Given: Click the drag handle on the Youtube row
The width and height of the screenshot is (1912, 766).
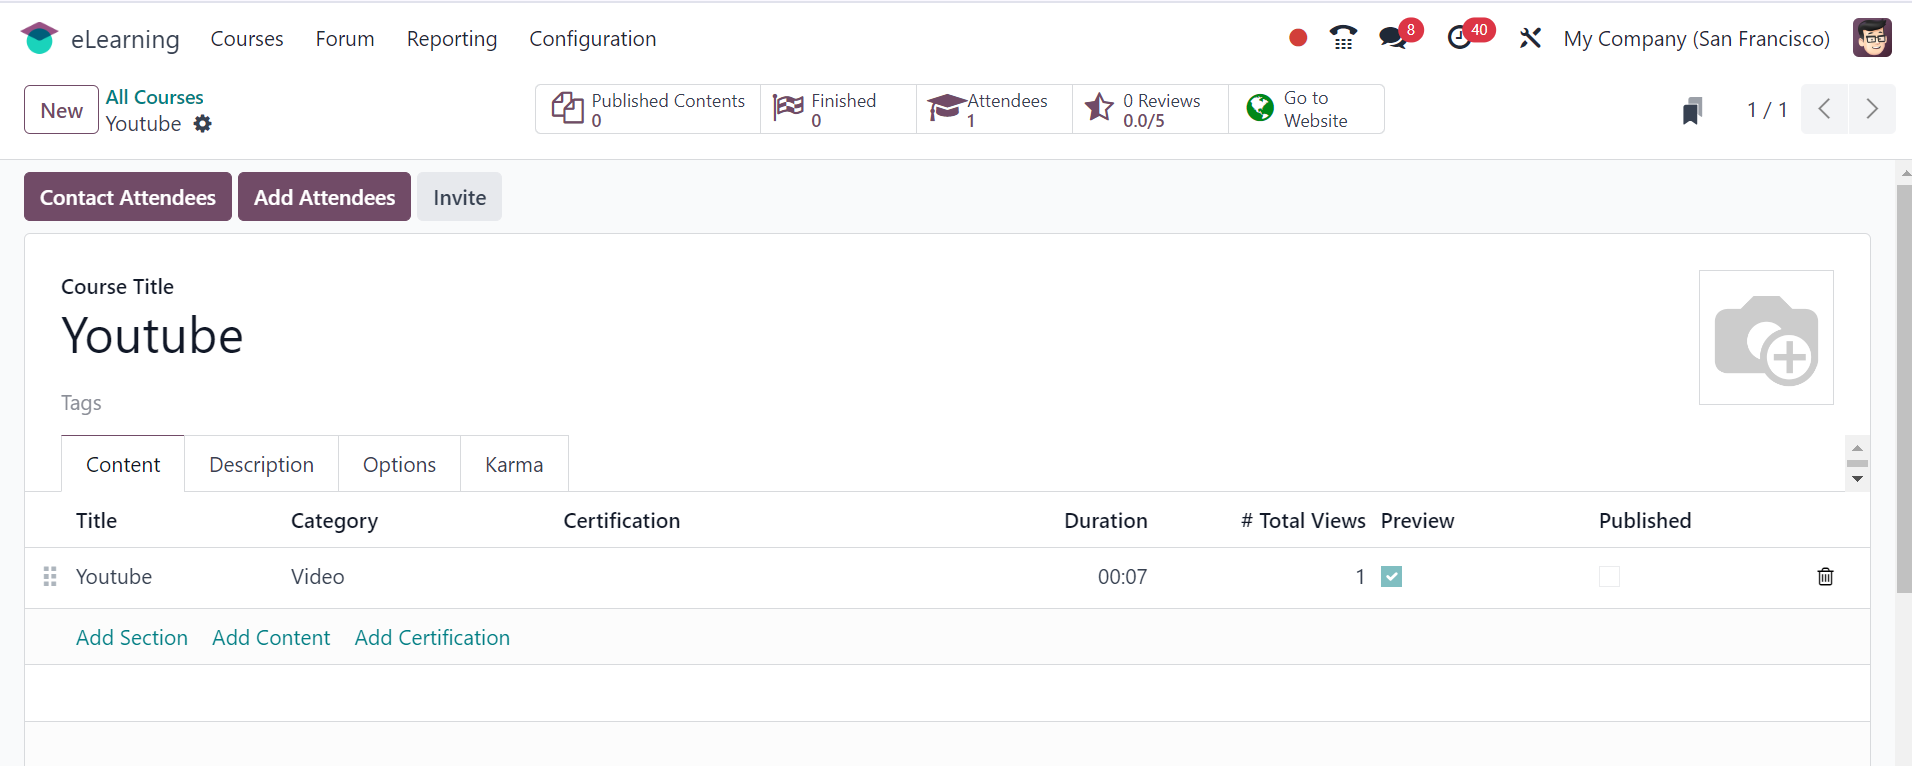Looking at the screenshot, I should (x=50, y=577).
